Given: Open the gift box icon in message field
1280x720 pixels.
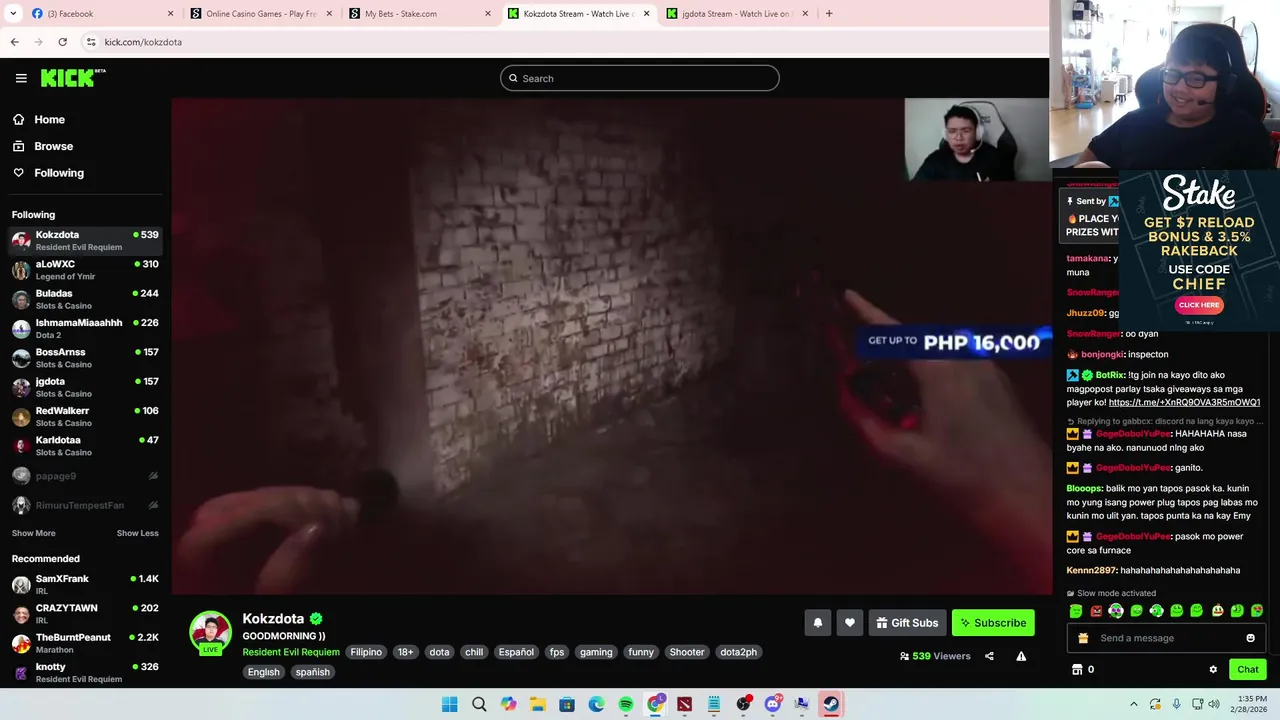Looking at the screenshot, I should tap(1083, 638).
